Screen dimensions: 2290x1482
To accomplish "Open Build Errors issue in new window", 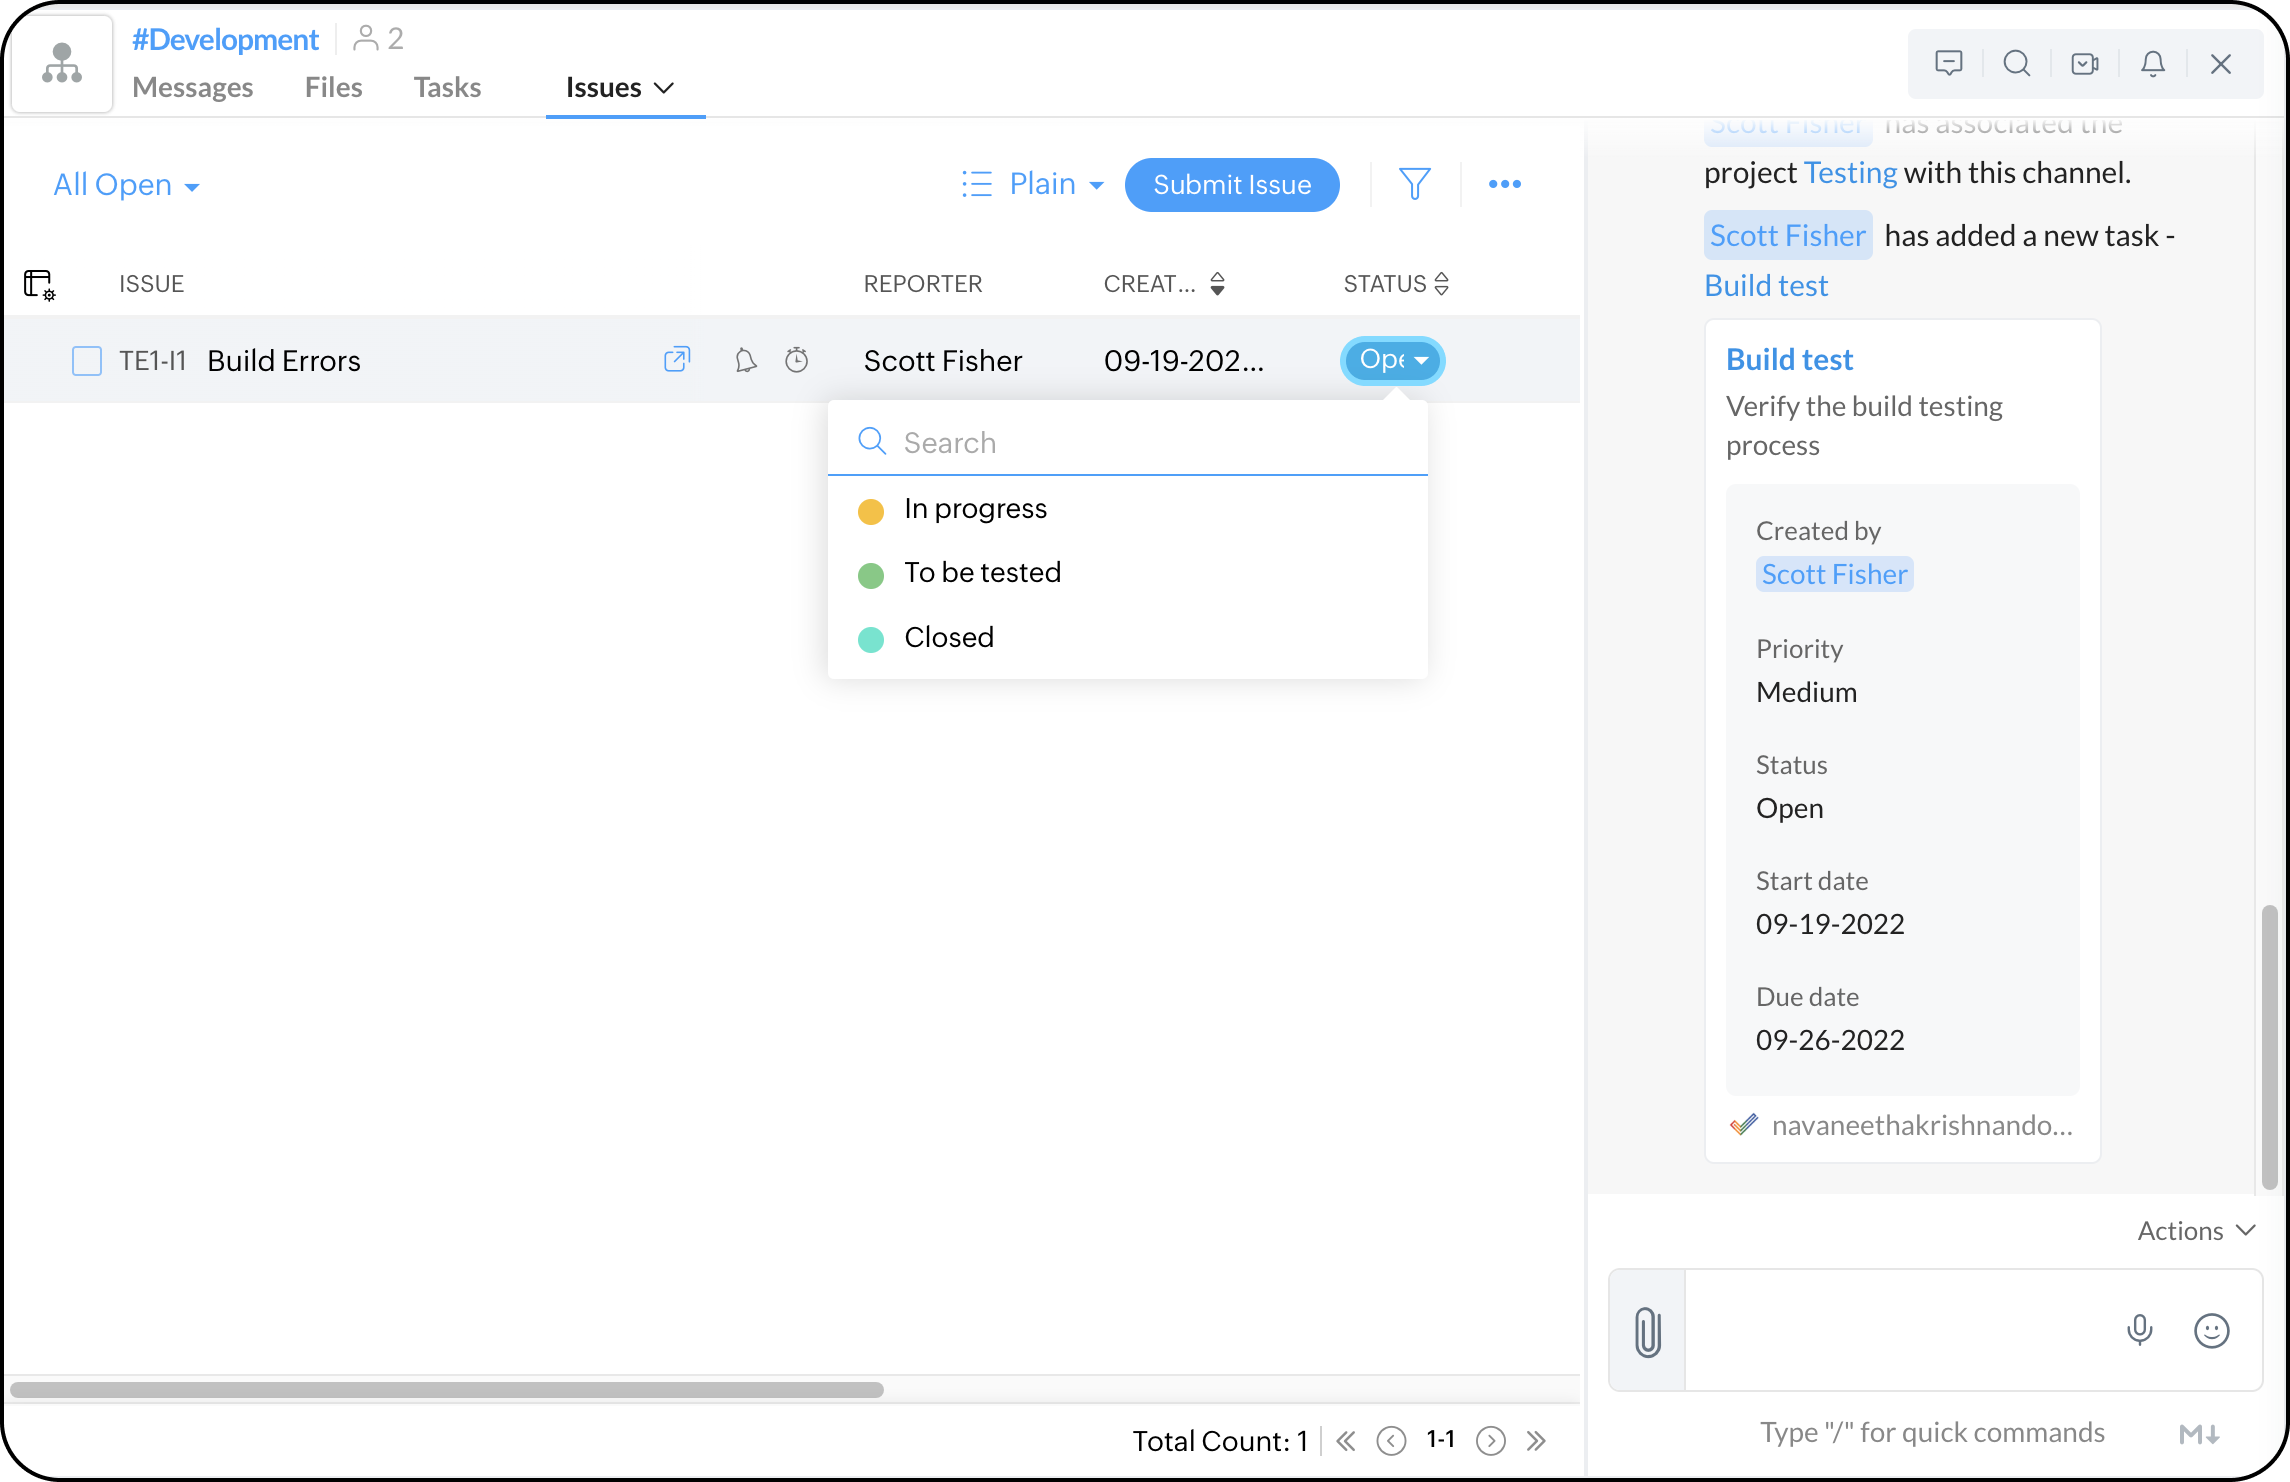I will tap(677, 360).
